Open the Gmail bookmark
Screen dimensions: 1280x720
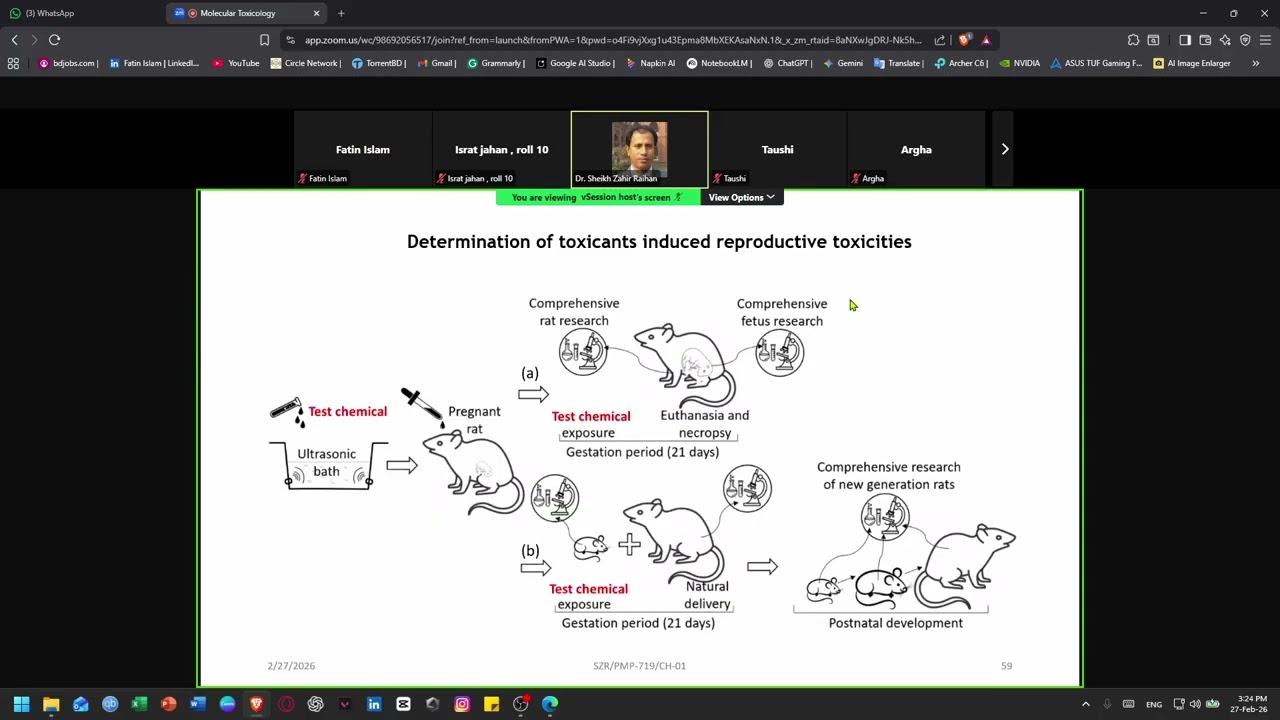click(436, 63)
